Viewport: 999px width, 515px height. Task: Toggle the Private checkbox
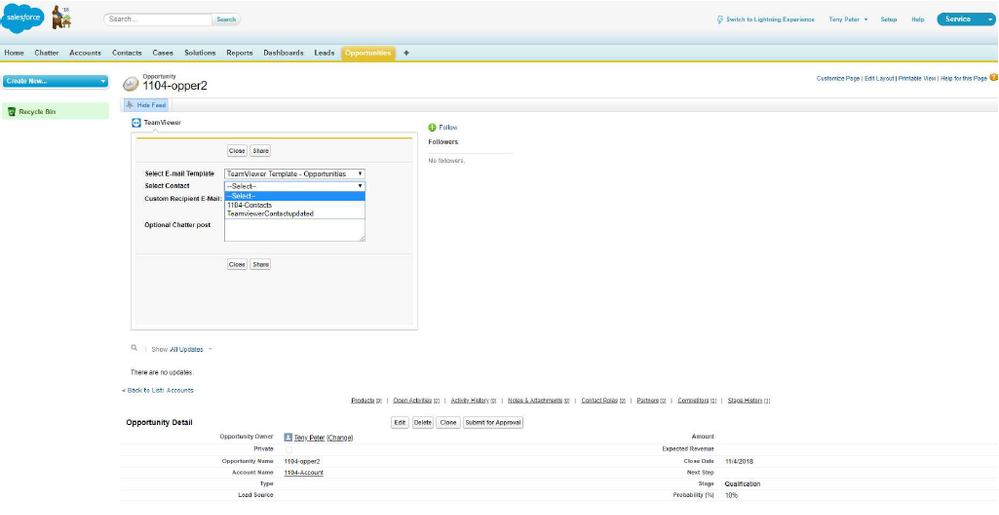click(x=289, y=449)
